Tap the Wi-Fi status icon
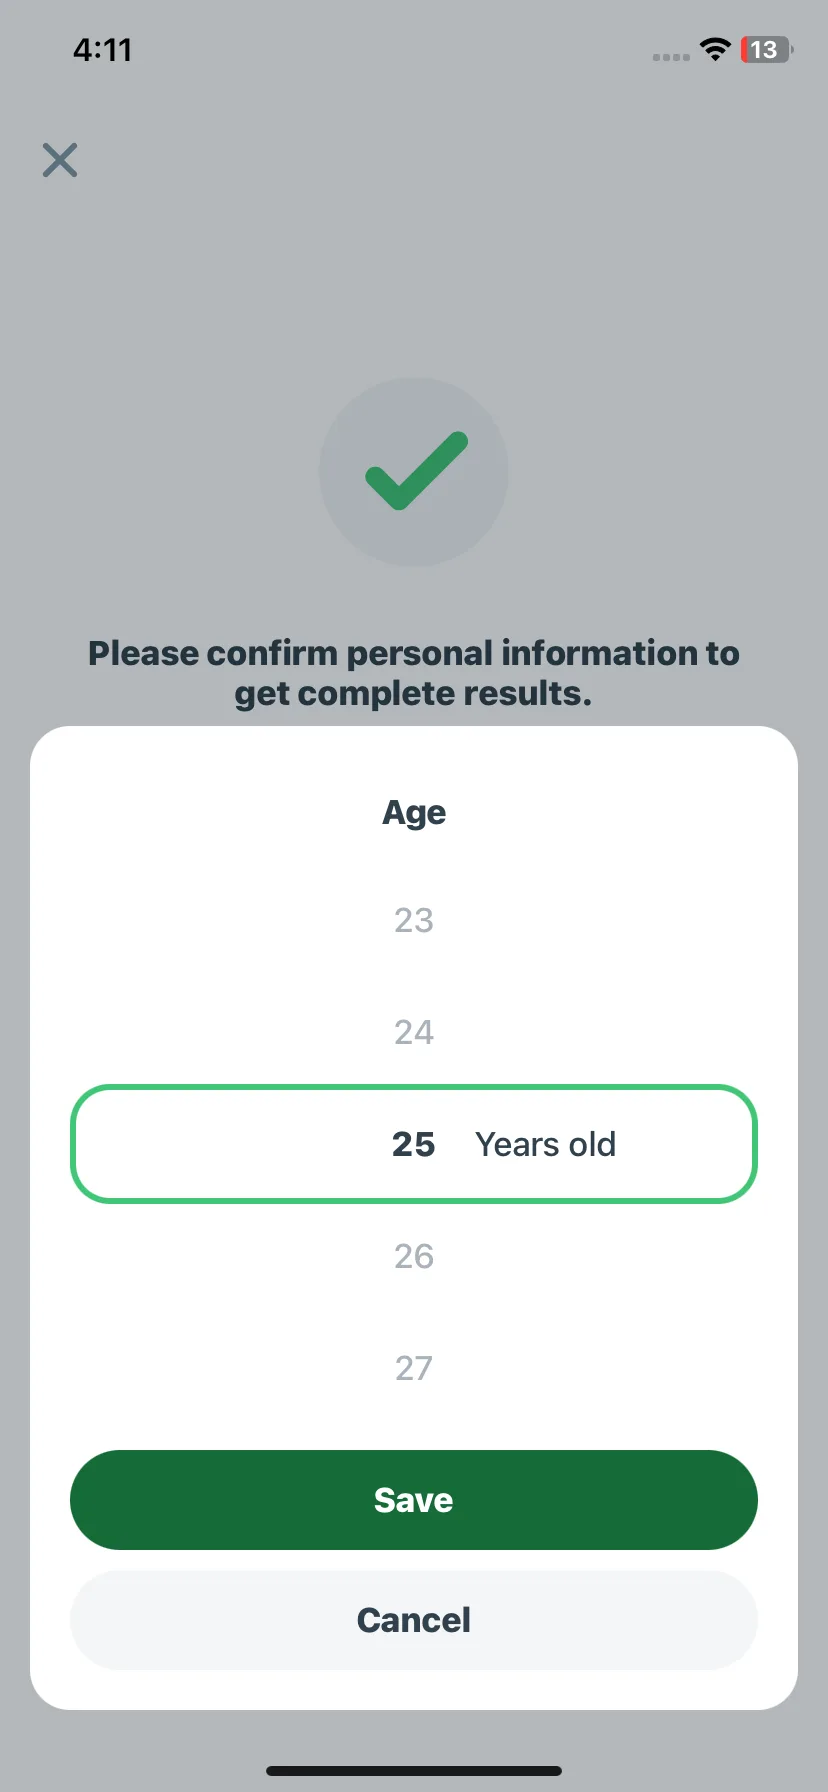This screenshot has height=1792, width=828. (x=715, y=49)
